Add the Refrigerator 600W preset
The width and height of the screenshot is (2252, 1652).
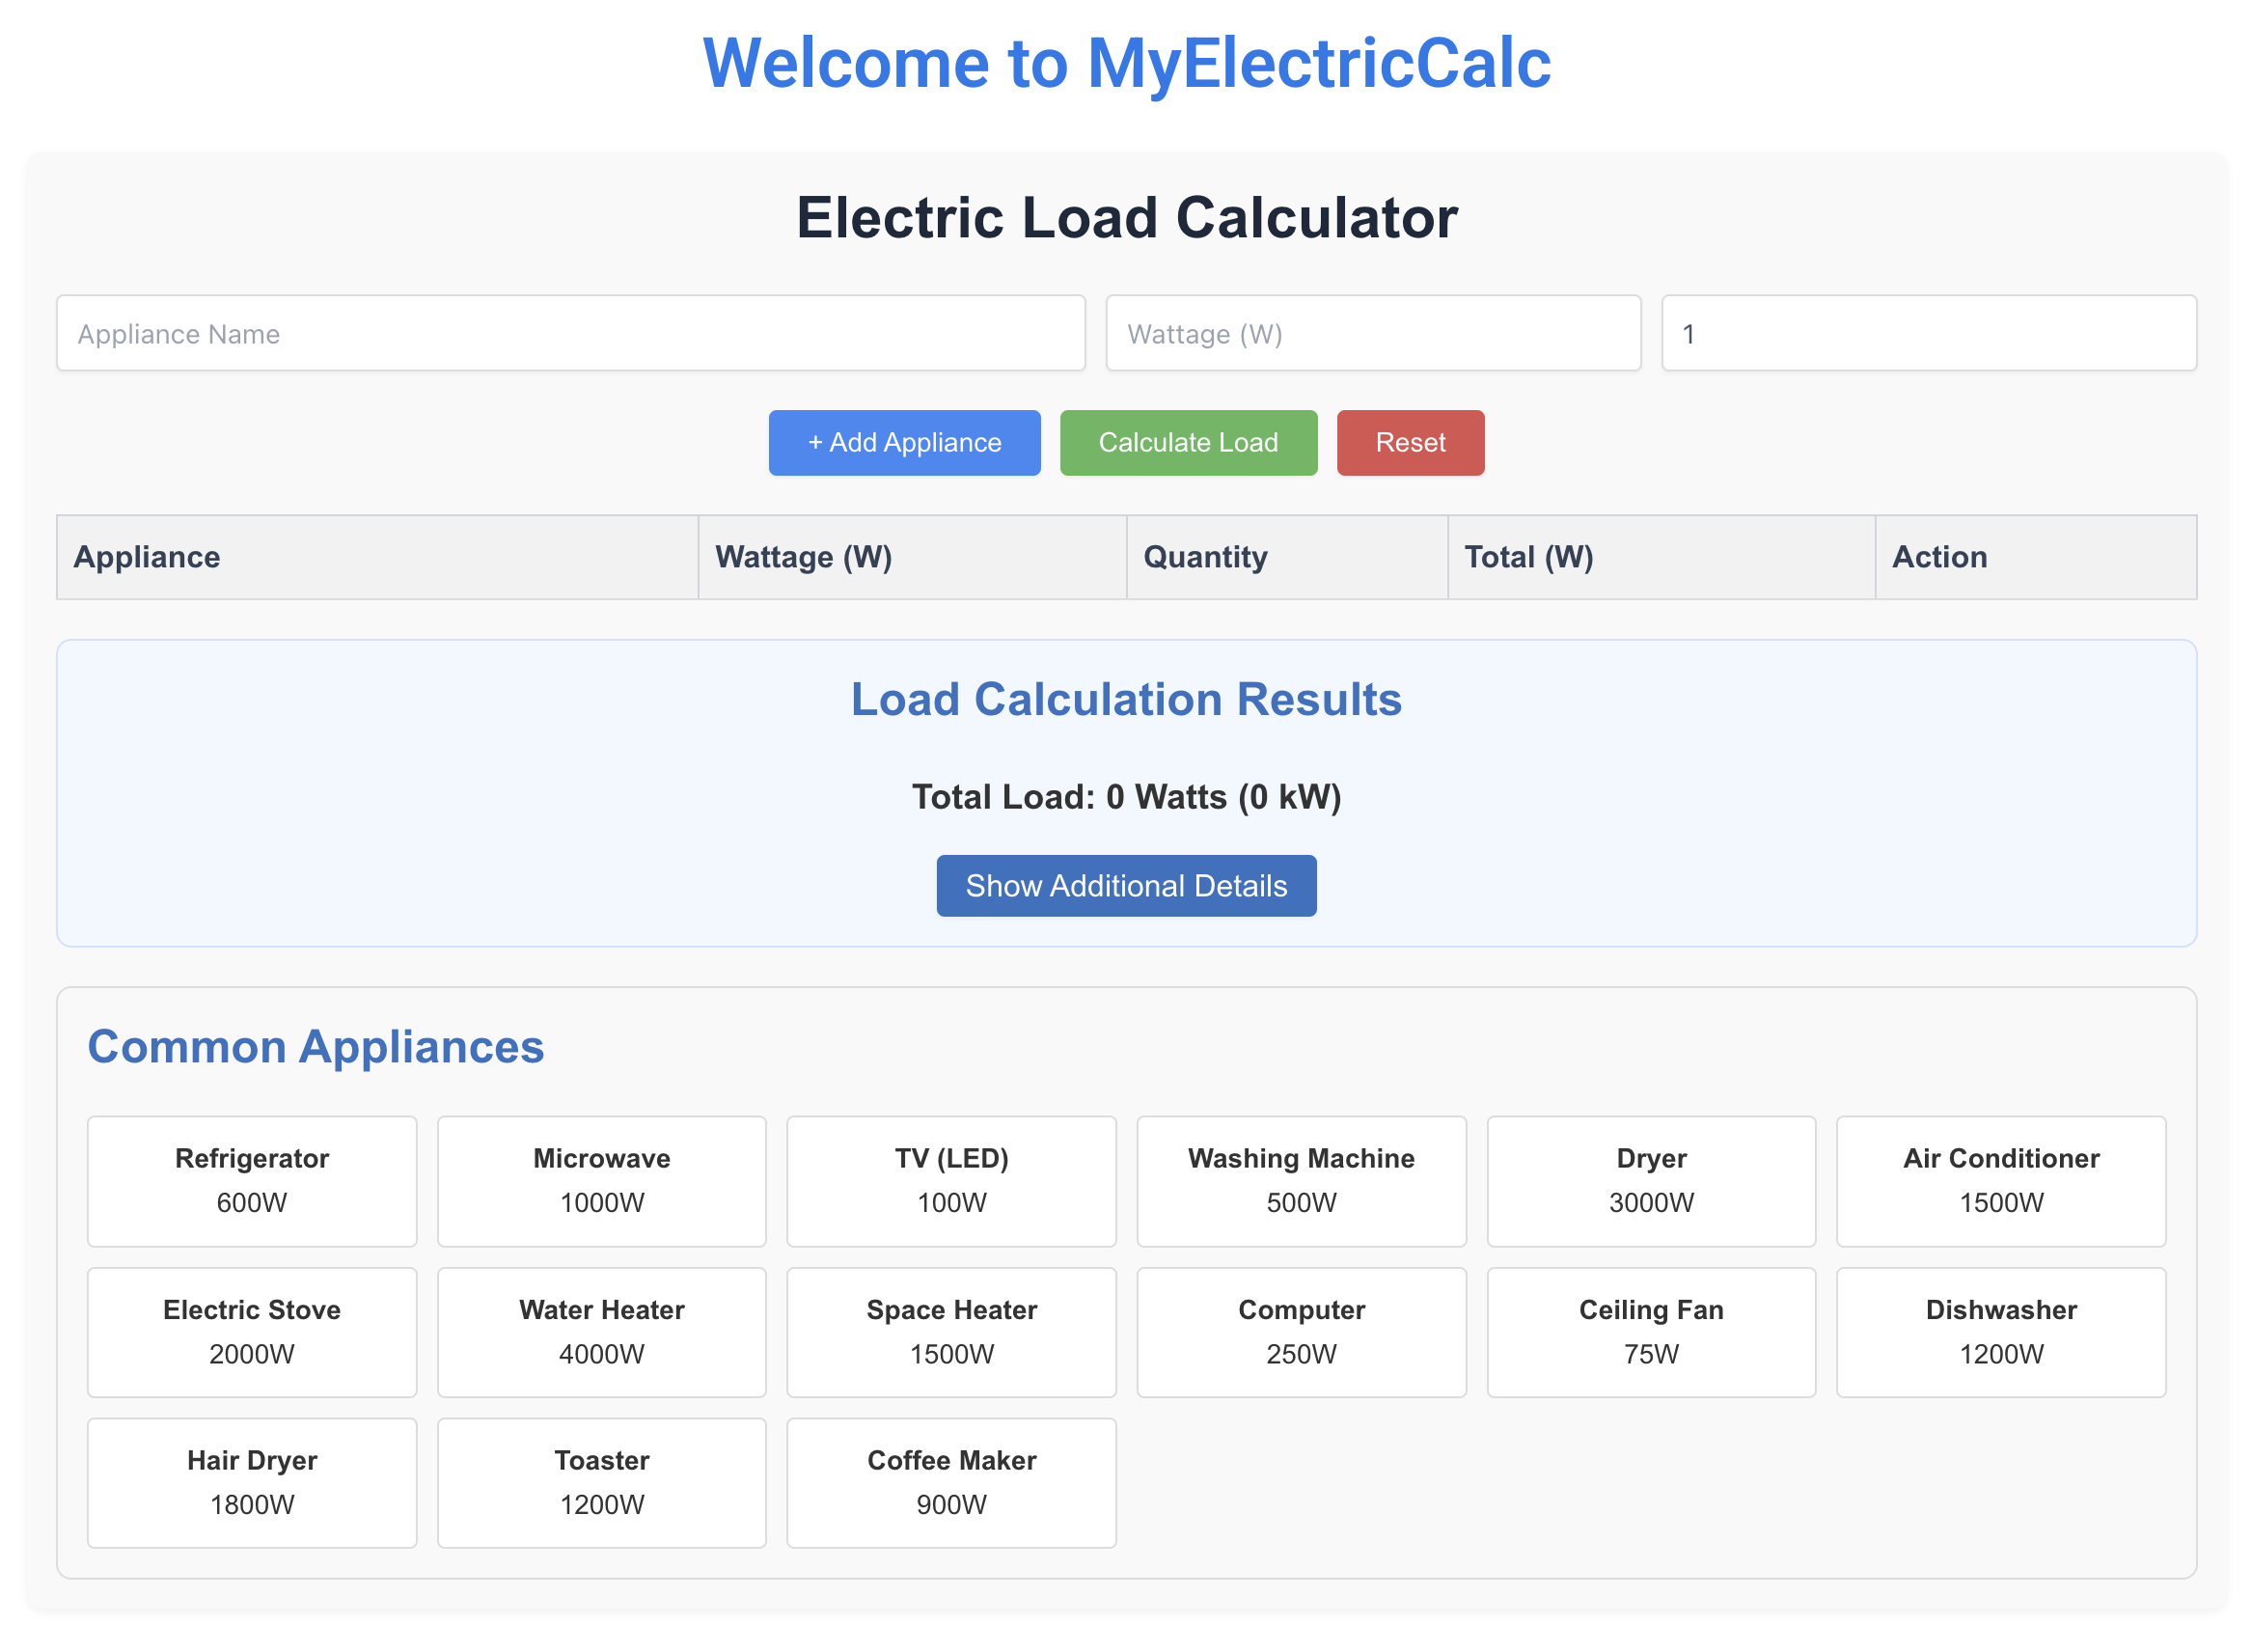click(252, 1181)
